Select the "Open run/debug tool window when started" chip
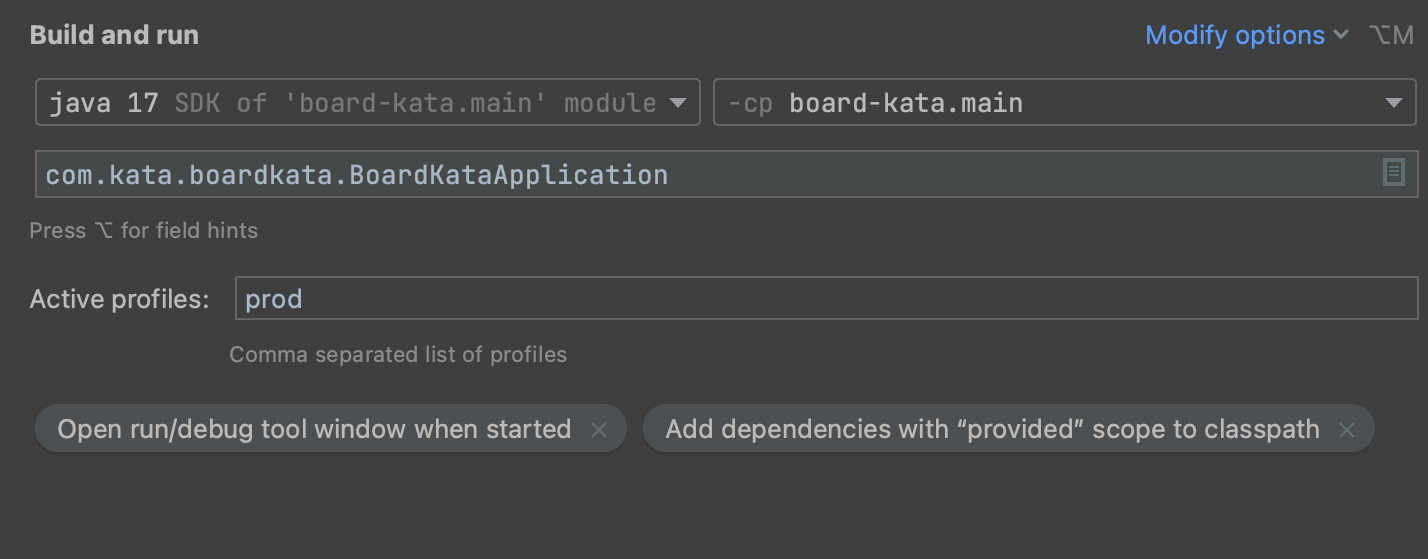 pos(314,430)
